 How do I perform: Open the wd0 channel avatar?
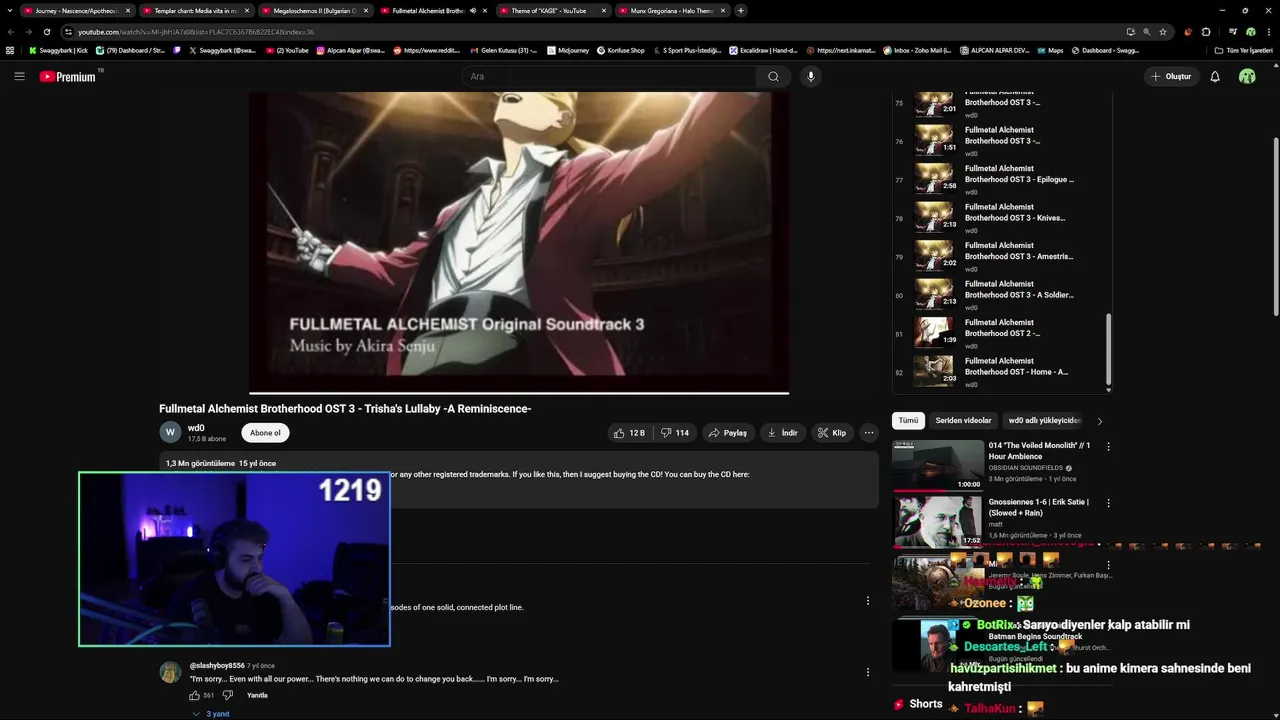[170, 432]
